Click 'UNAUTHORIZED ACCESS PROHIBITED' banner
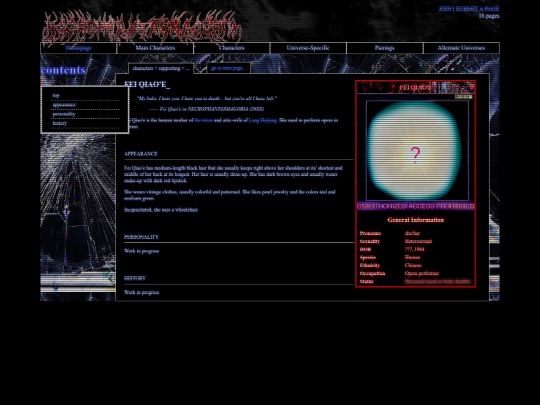 [x=416, y=206]
